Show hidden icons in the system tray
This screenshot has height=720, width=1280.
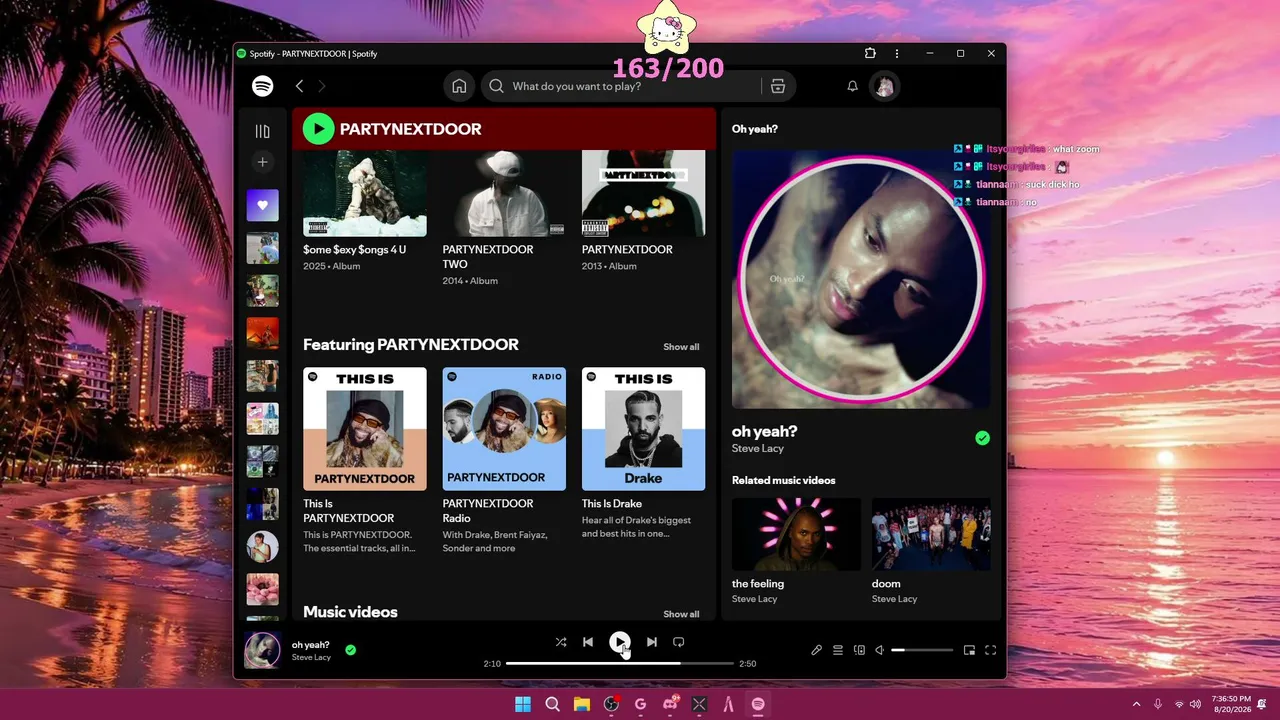[1136, 704]
